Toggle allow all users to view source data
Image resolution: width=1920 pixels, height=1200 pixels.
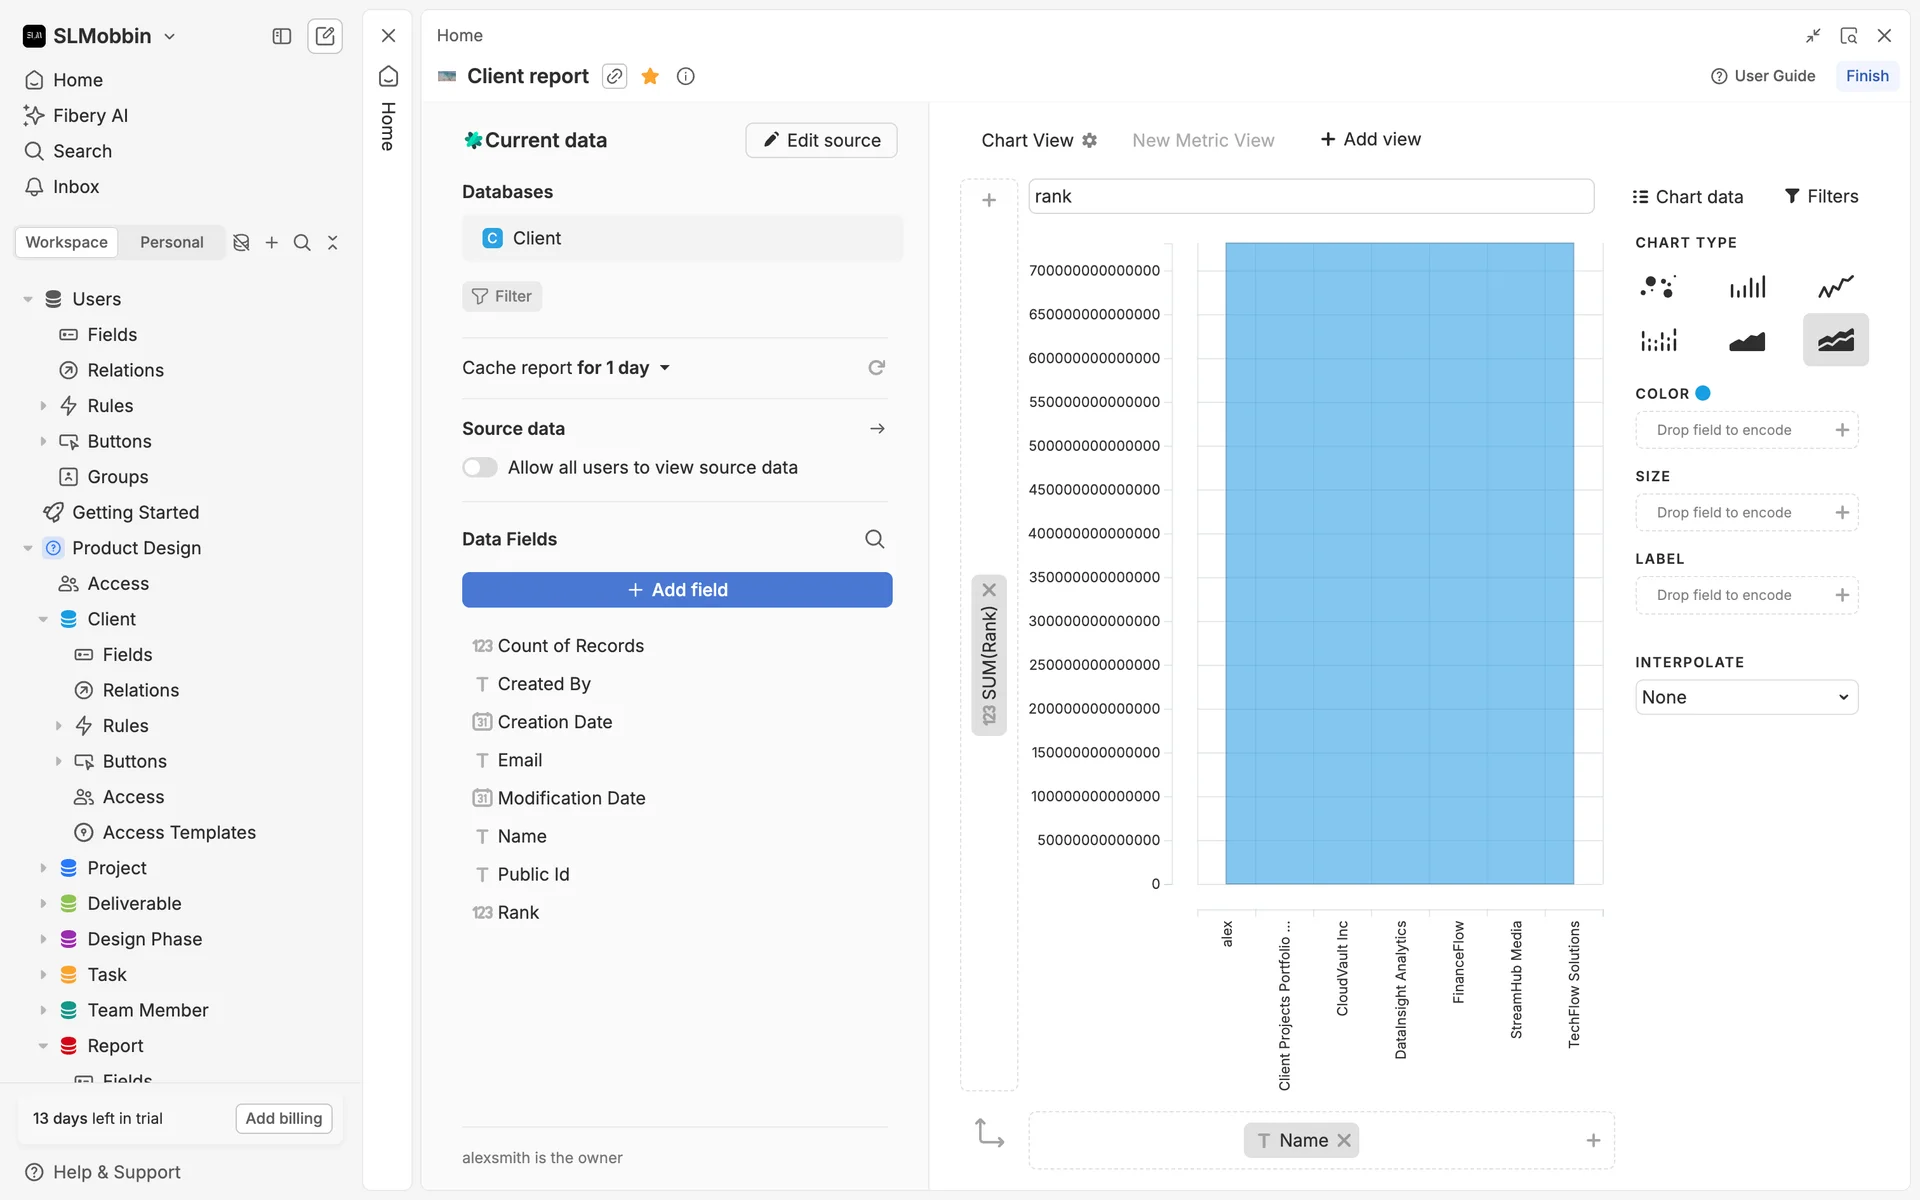point(480,467)
